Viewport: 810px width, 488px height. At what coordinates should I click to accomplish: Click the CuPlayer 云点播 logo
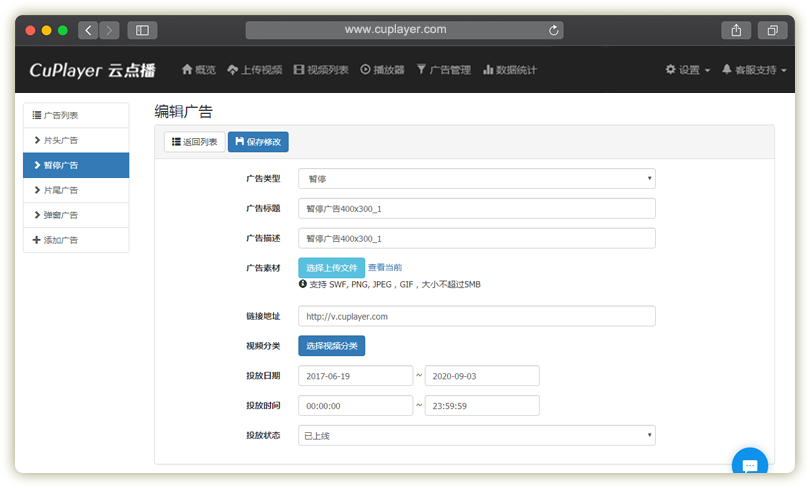(92, 70)
